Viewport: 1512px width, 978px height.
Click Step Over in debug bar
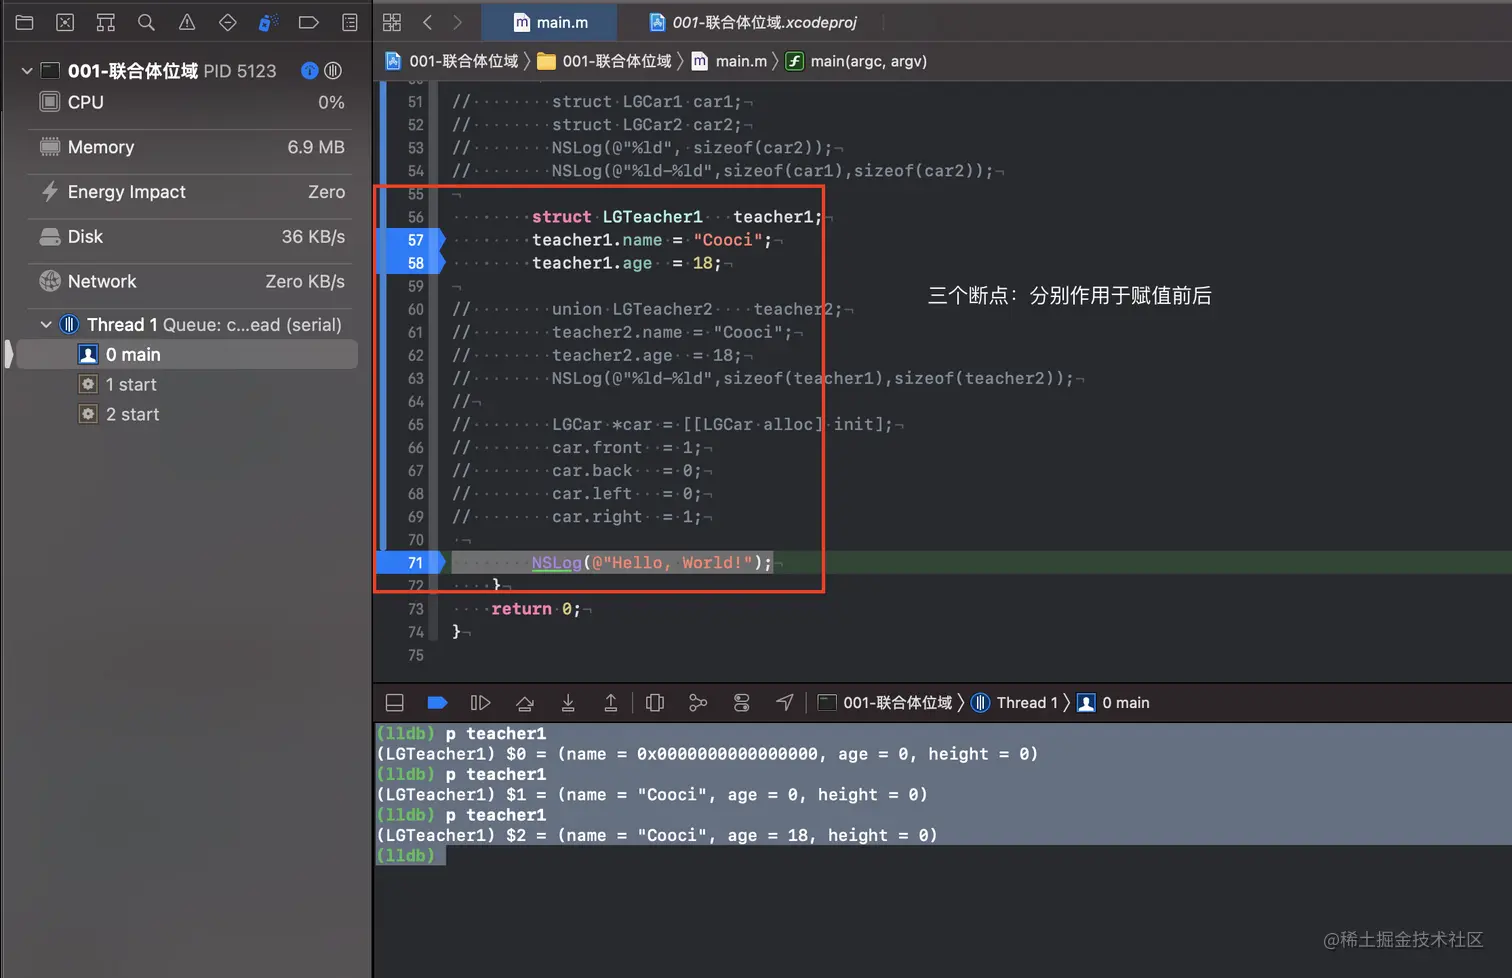[x=525, y=703]
